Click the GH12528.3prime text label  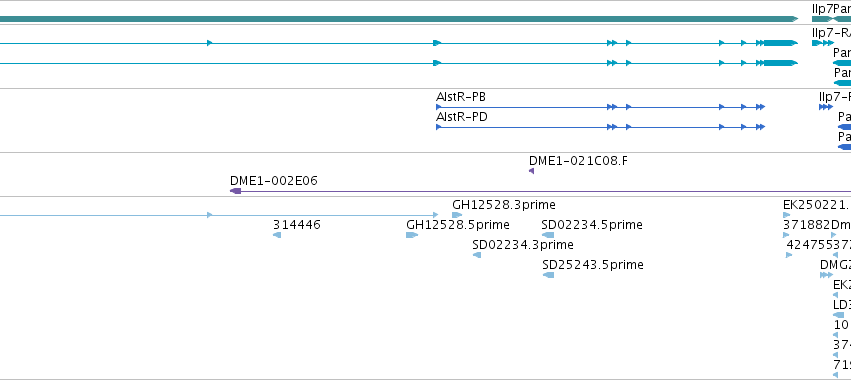coord(504,205)
